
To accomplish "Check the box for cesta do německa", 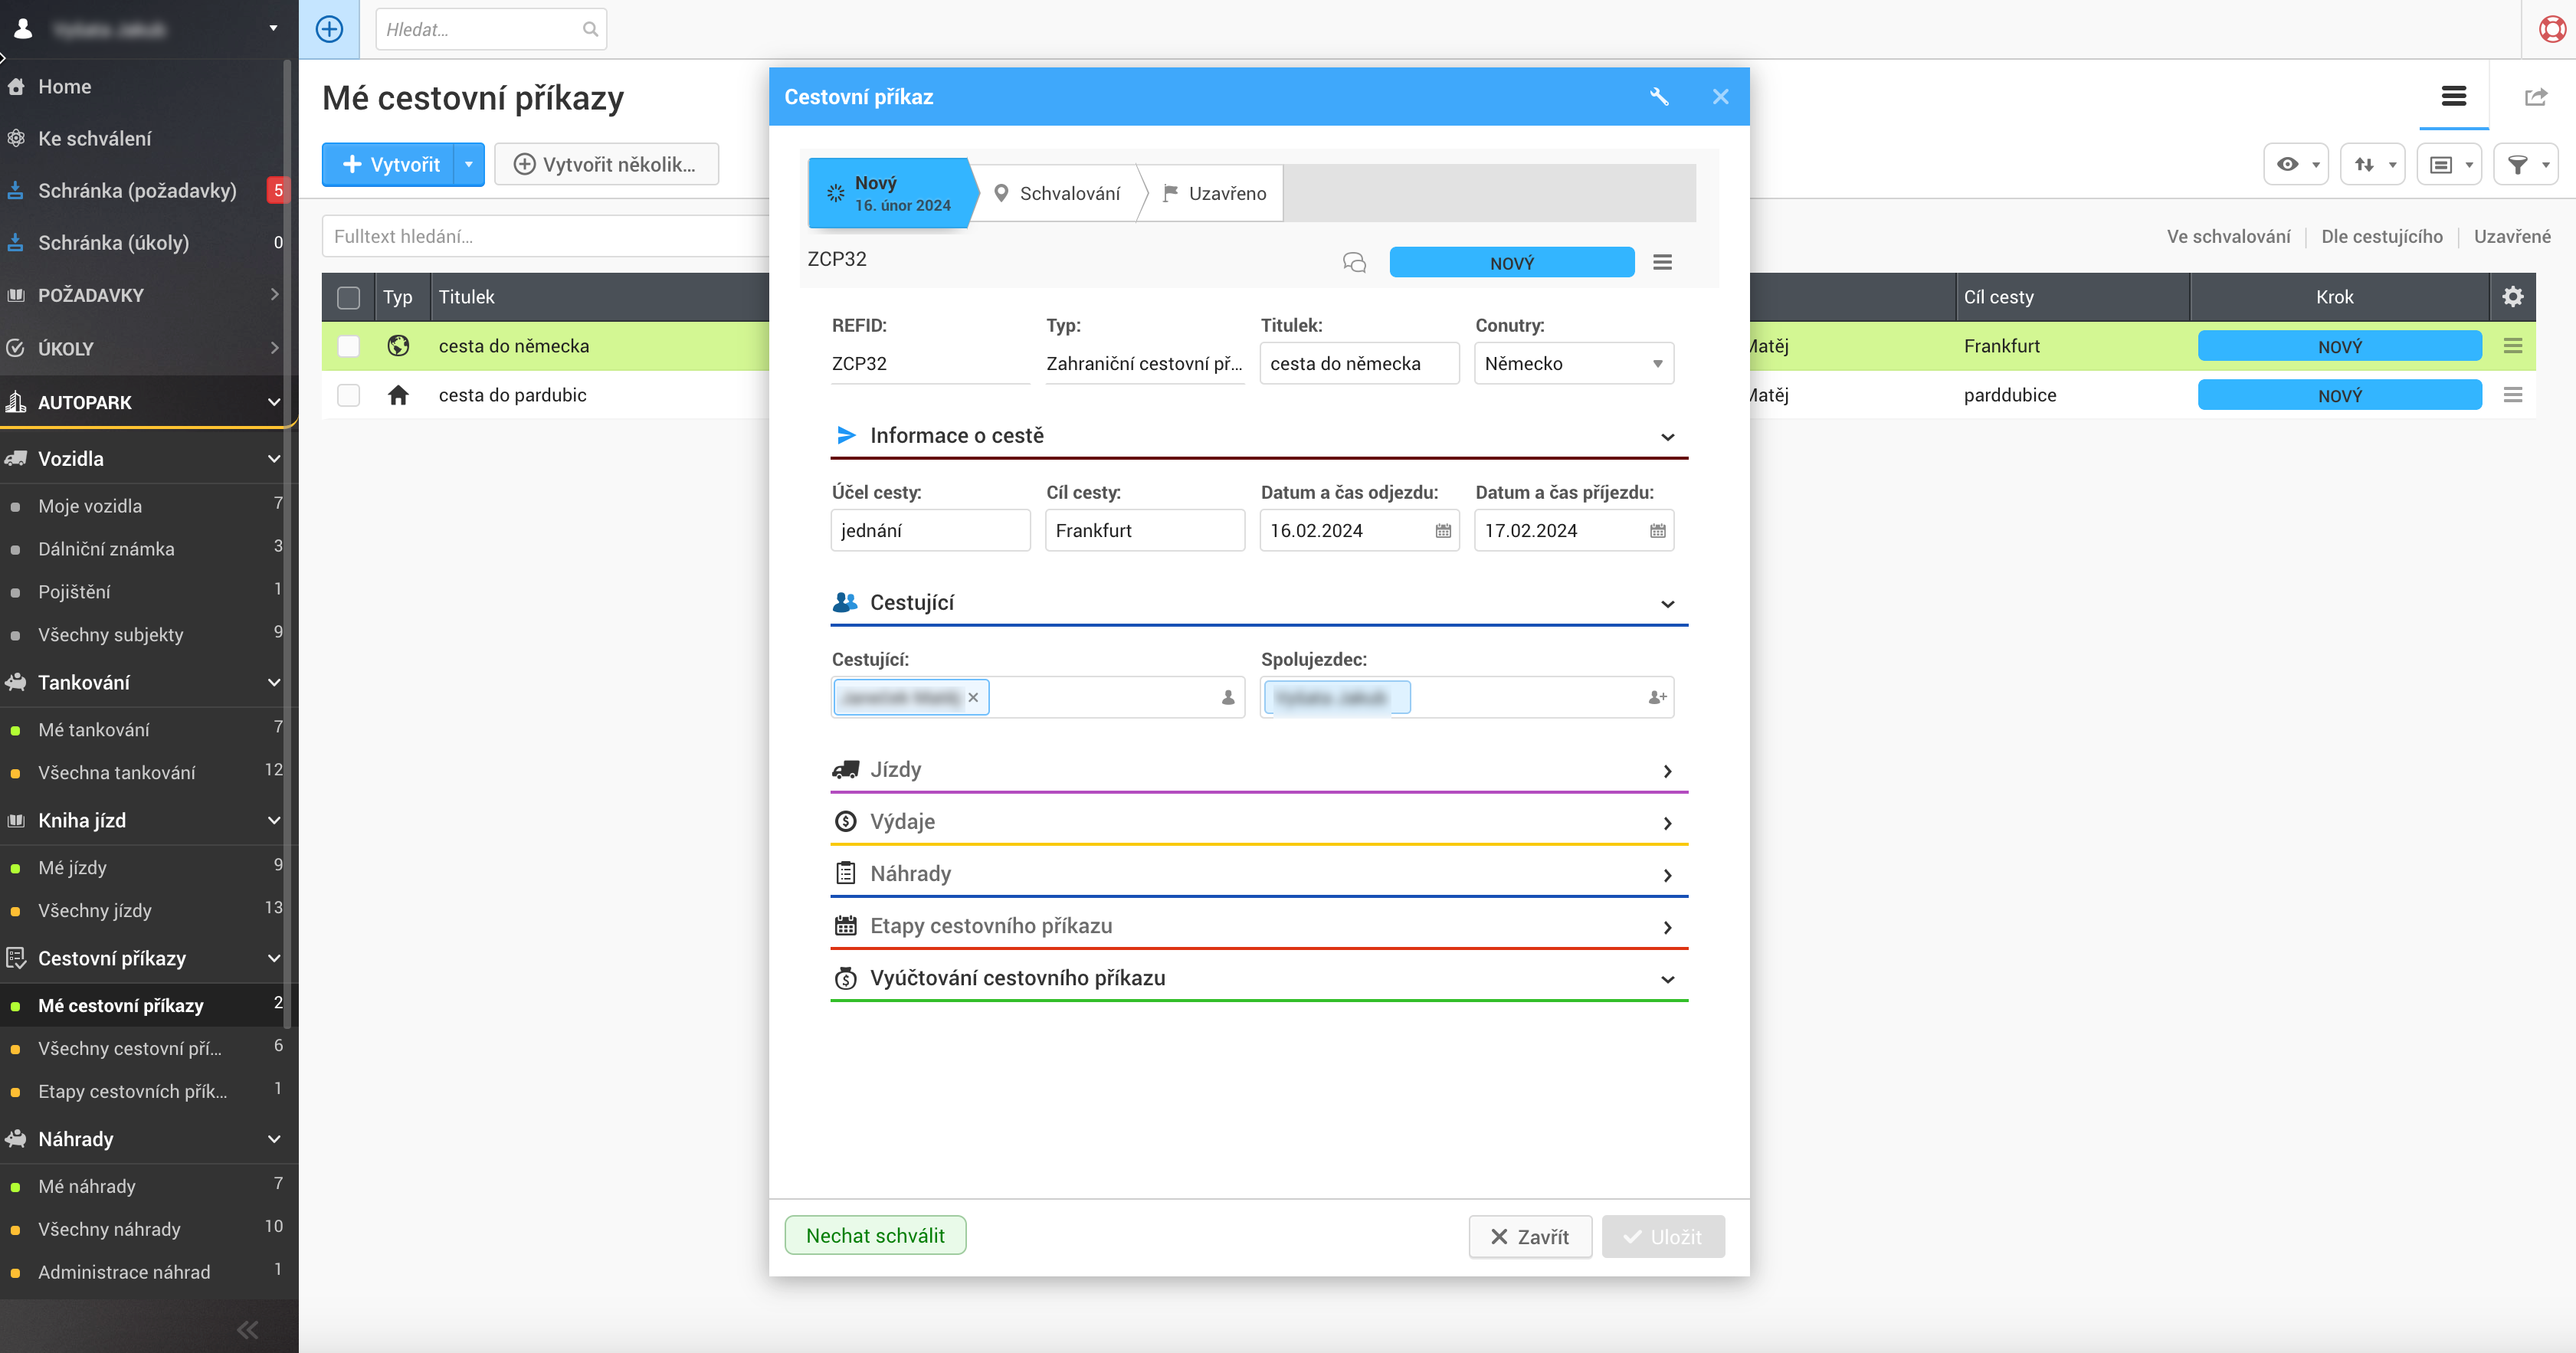I will point(349,346).
